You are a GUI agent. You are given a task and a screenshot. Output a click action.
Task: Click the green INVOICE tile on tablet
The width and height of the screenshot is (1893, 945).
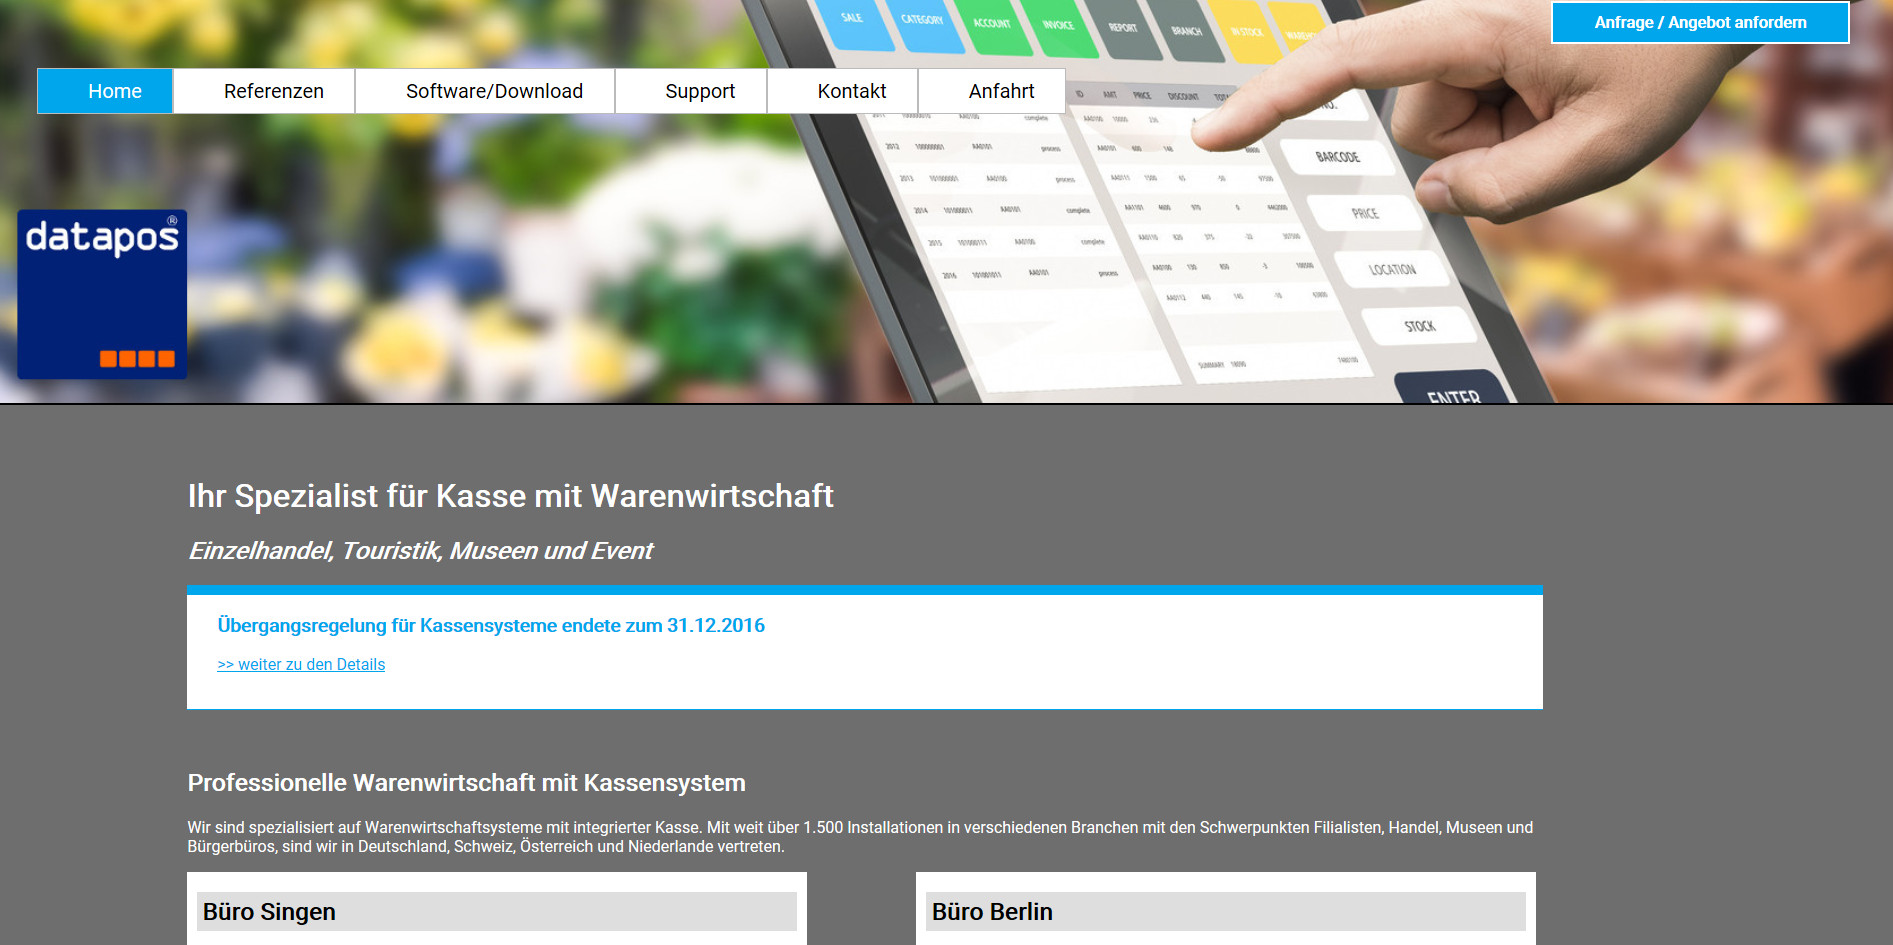point(1058,28)
